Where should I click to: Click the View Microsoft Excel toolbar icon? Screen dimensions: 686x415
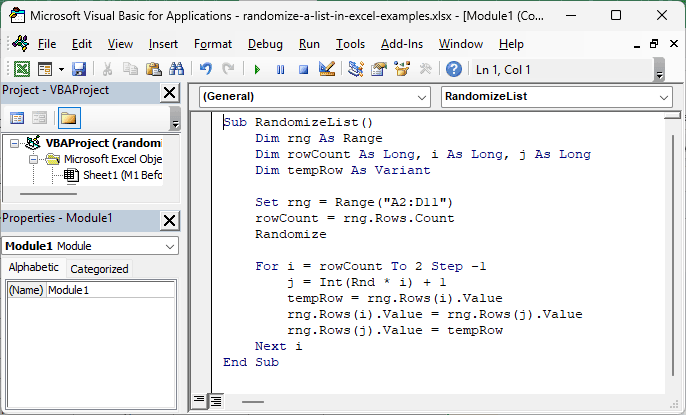click(x=22, y=69)
